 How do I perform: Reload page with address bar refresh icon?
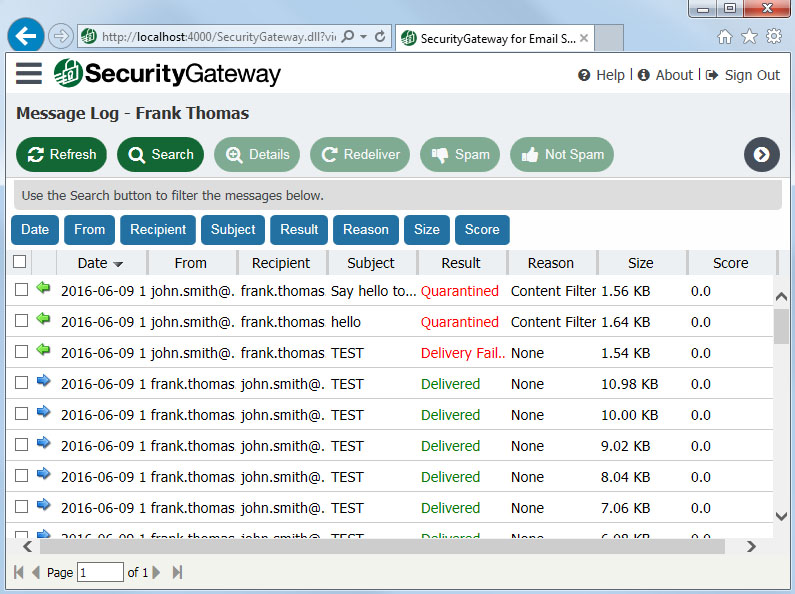click(380, 36)
